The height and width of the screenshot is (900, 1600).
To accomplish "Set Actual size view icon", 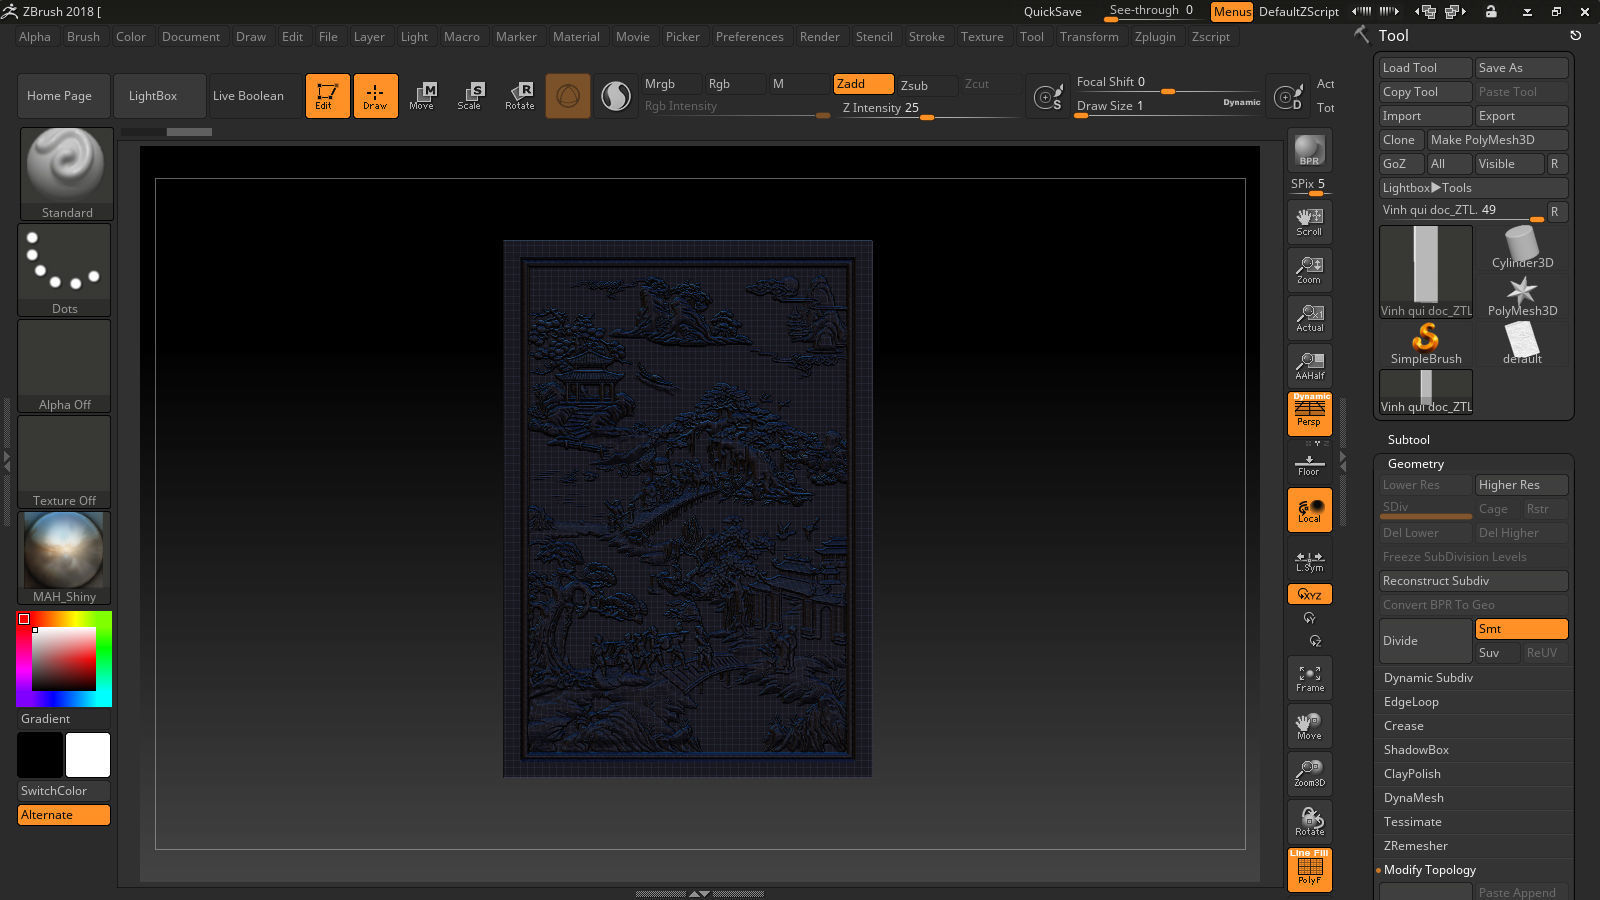I will tap(1309, 318).
